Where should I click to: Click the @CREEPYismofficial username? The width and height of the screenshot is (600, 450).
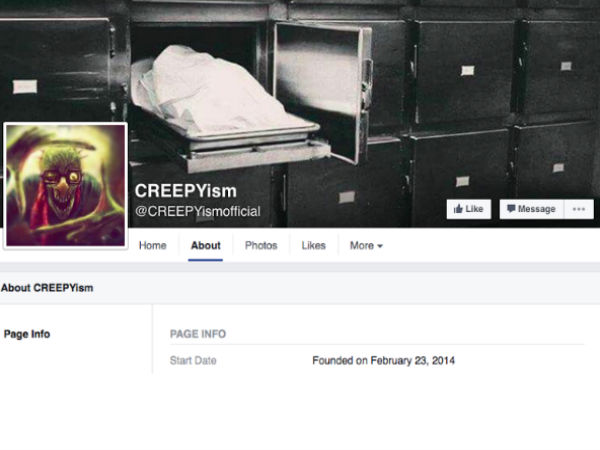(198, 211)
